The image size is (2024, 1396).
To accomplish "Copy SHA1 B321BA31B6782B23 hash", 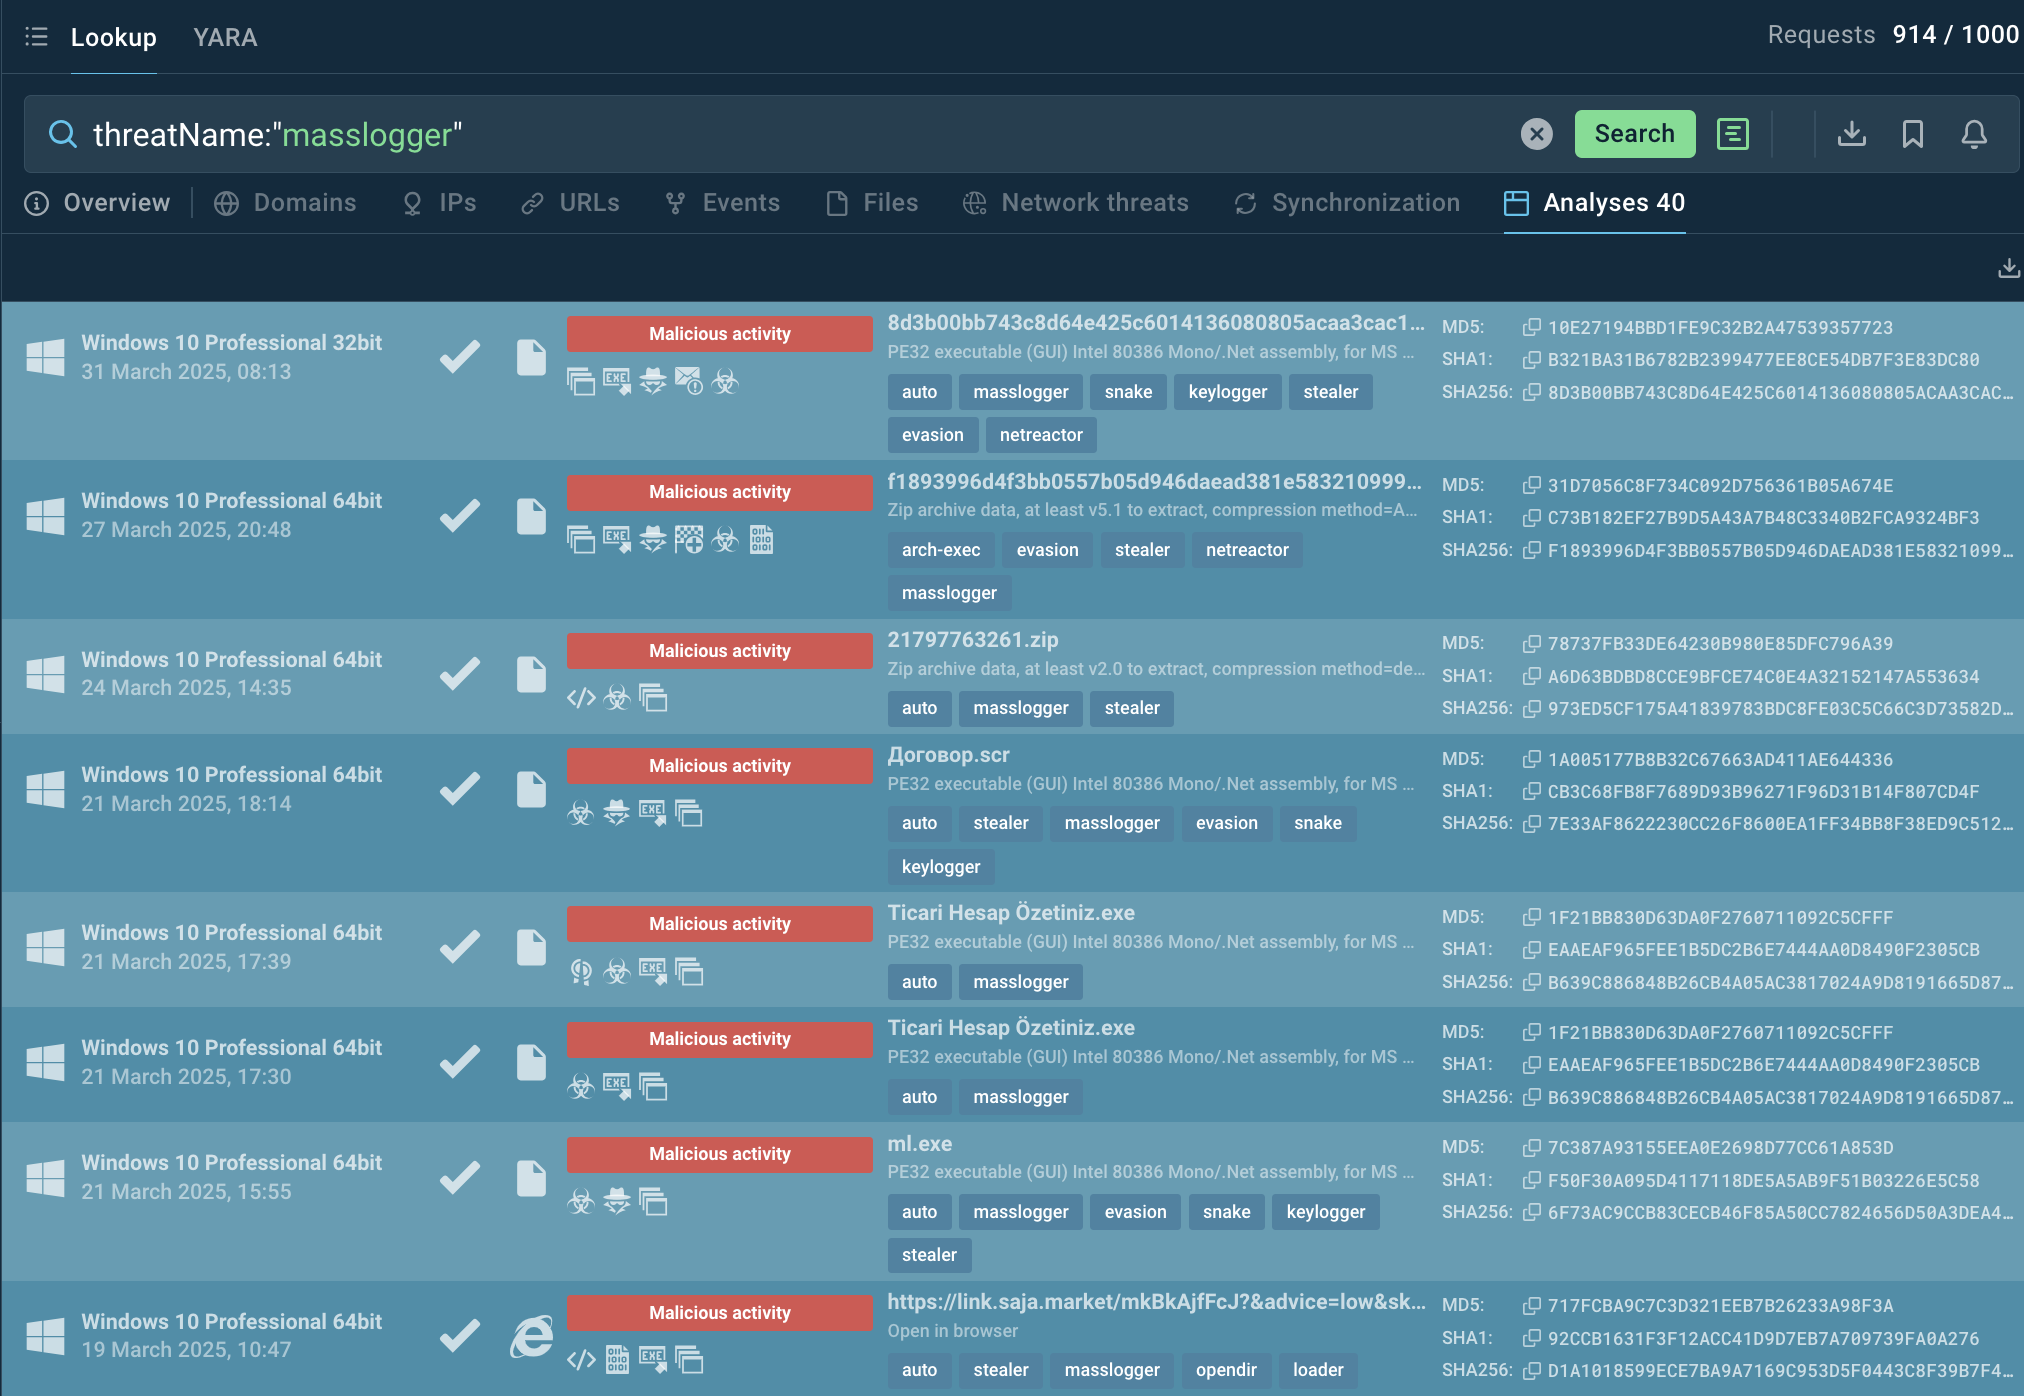I will click(x=1531, y=359).
